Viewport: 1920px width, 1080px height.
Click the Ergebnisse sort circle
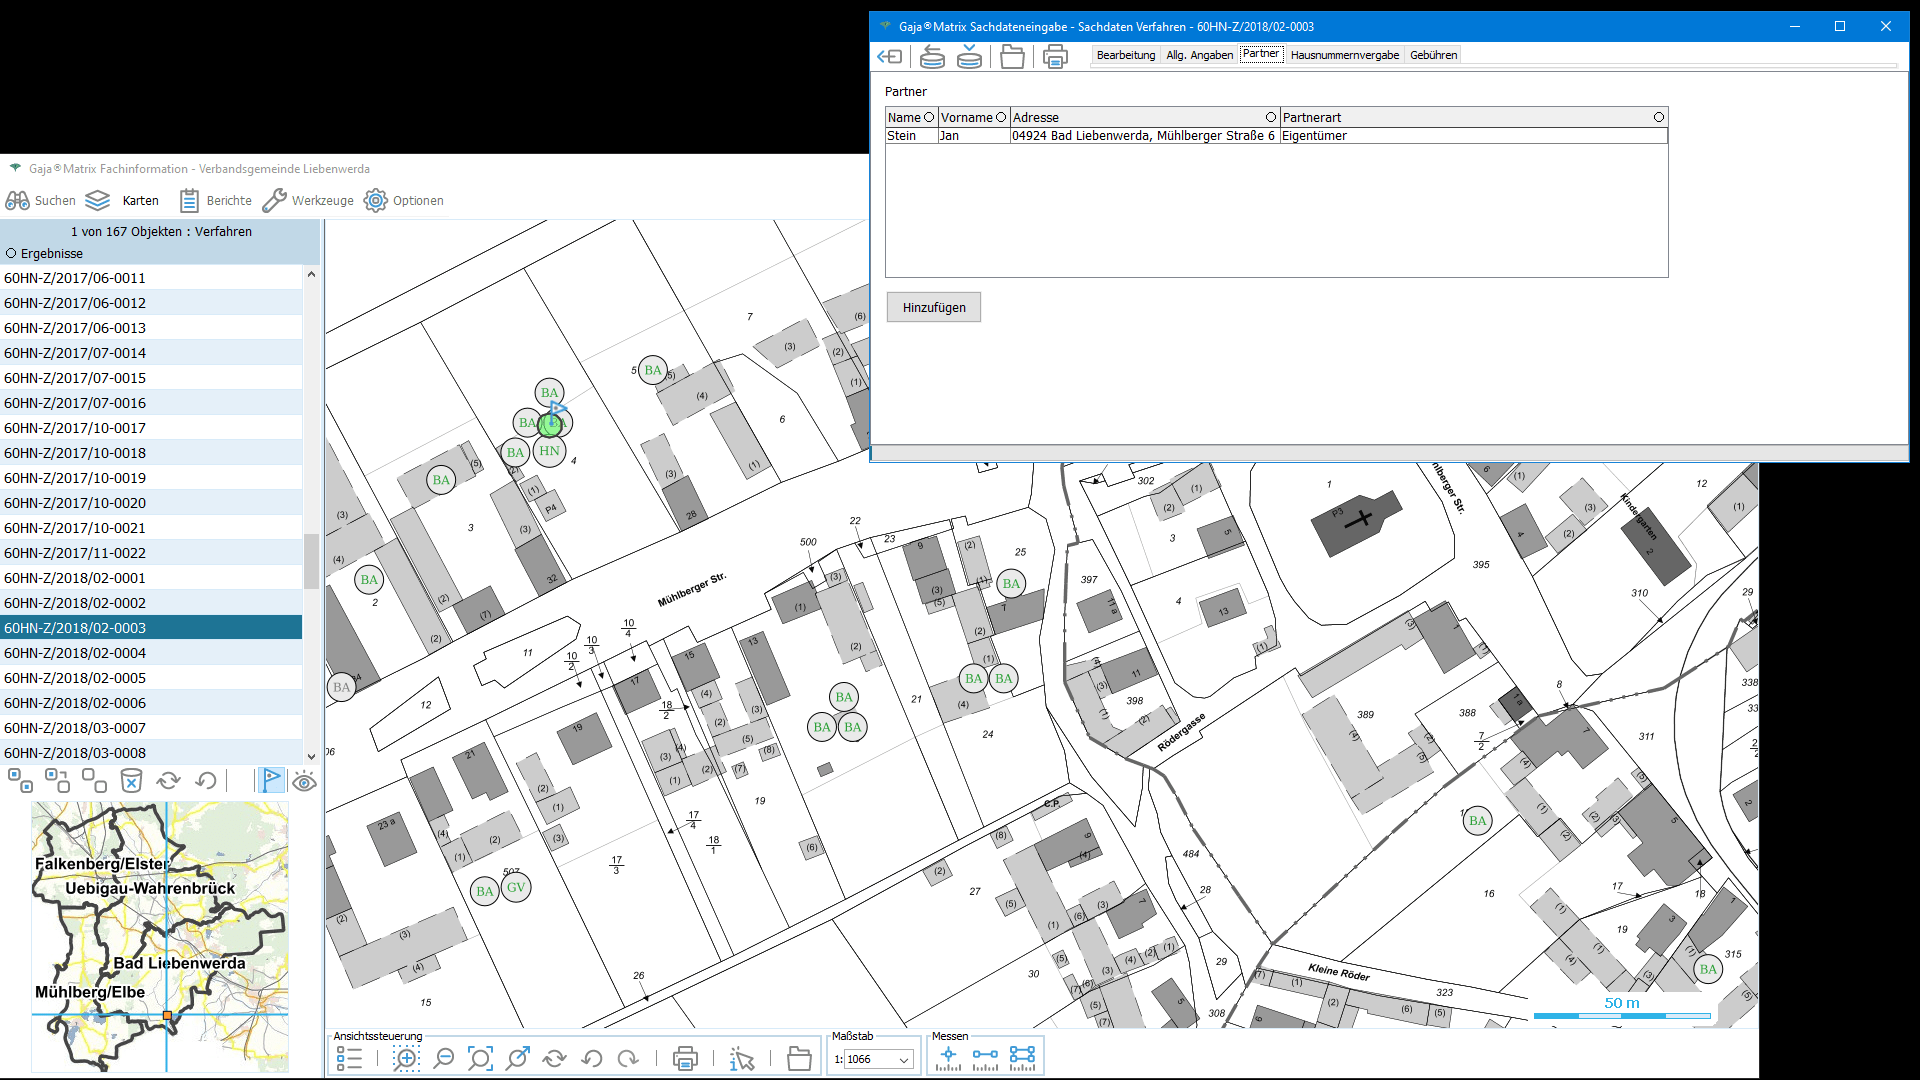click(11, 254)
